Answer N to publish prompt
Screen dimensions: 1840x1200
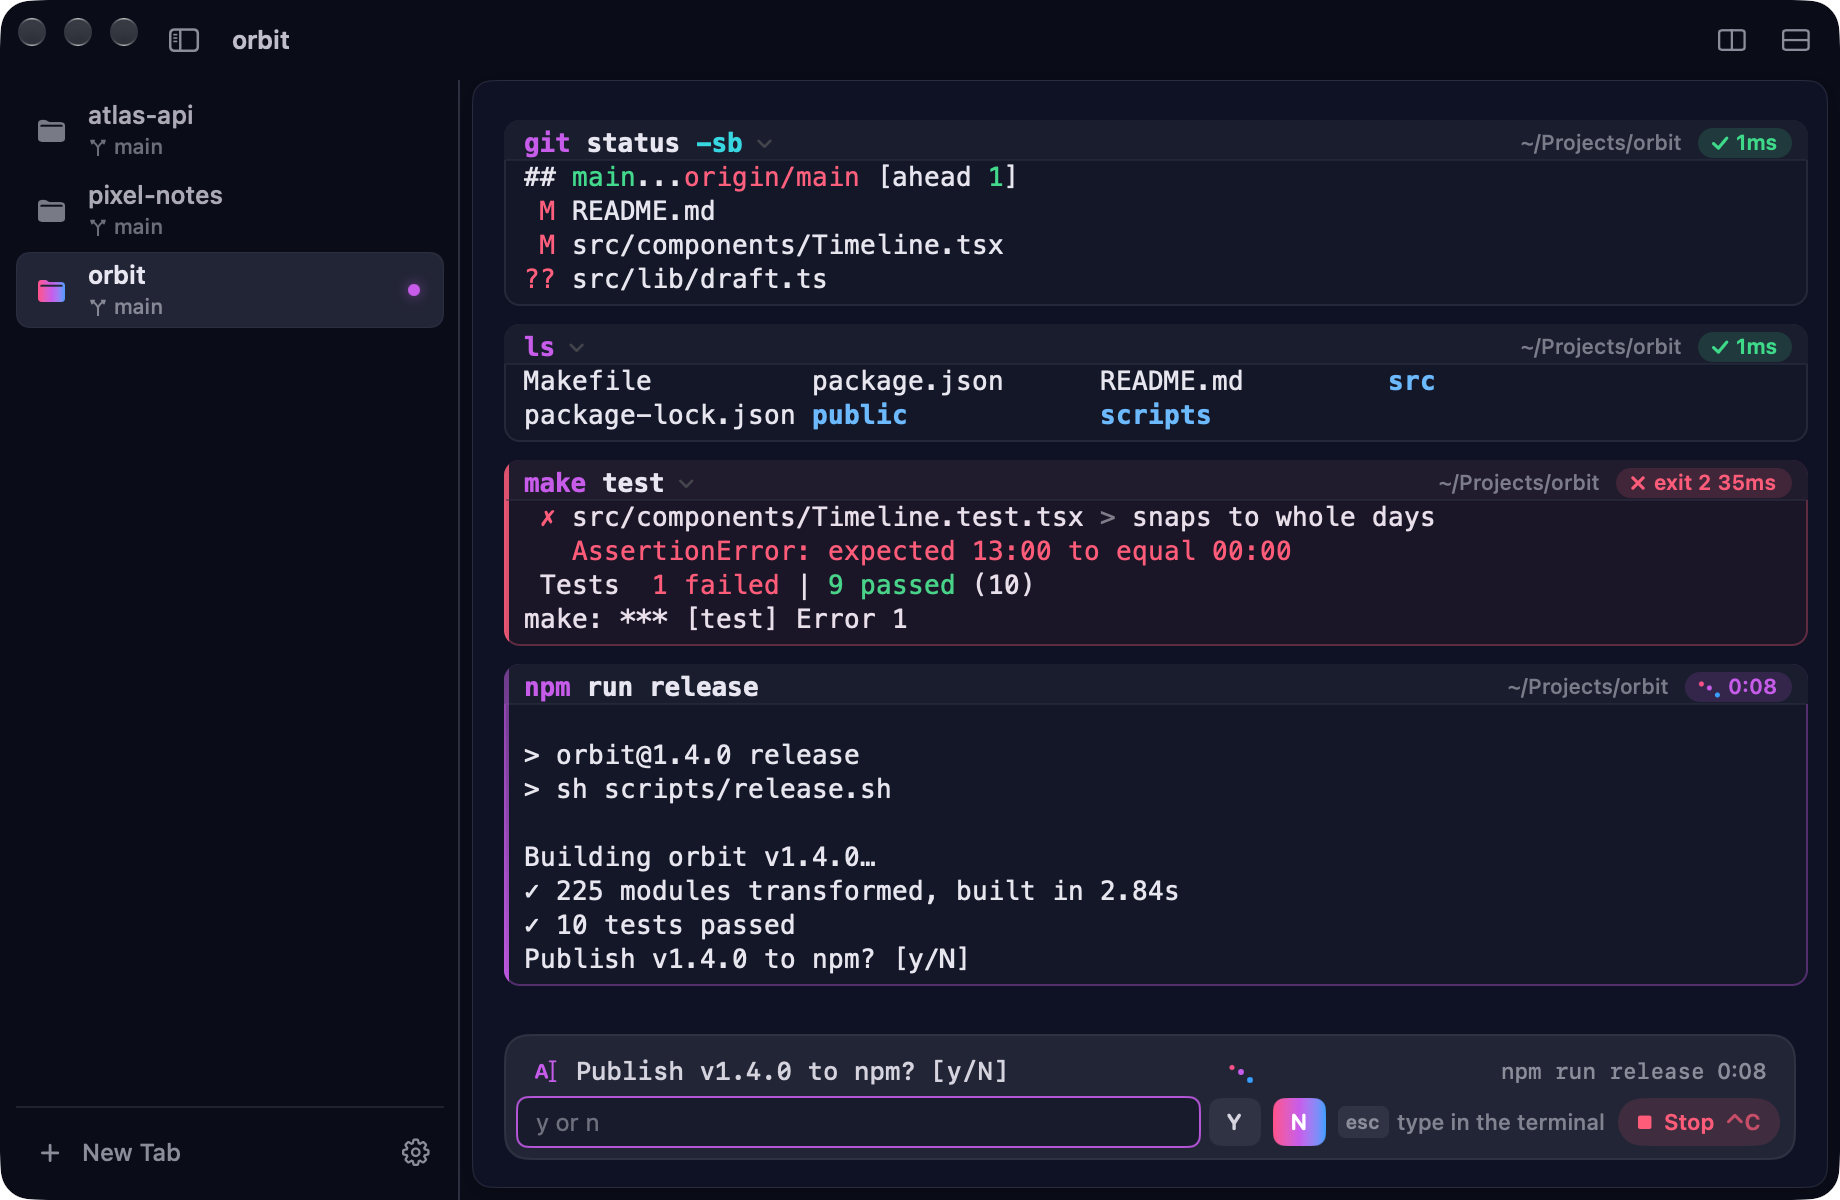tap(1299, 1122)
